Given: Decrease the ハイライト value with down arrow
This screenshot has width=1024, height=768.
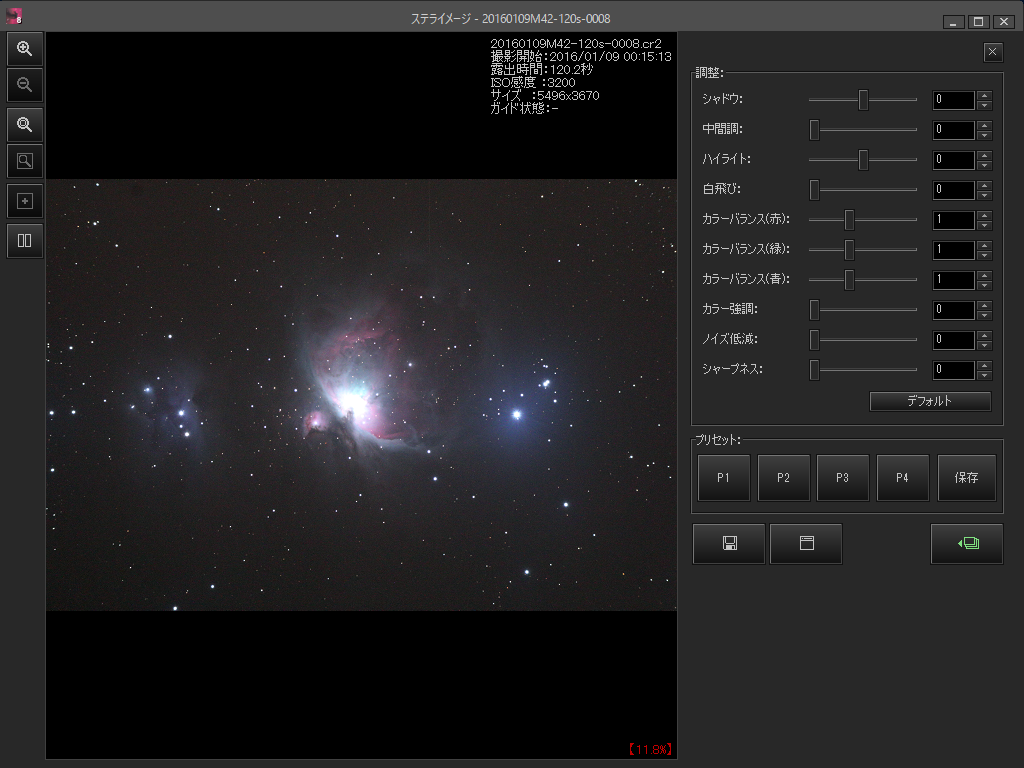Looking at the screenshot, I should click(x=984, y=165).
